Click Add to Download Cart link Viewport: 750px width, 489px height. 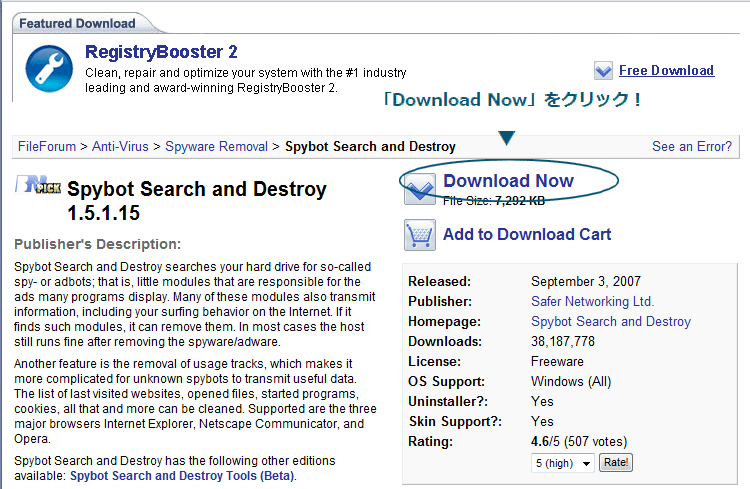click(x=527, y=234)
